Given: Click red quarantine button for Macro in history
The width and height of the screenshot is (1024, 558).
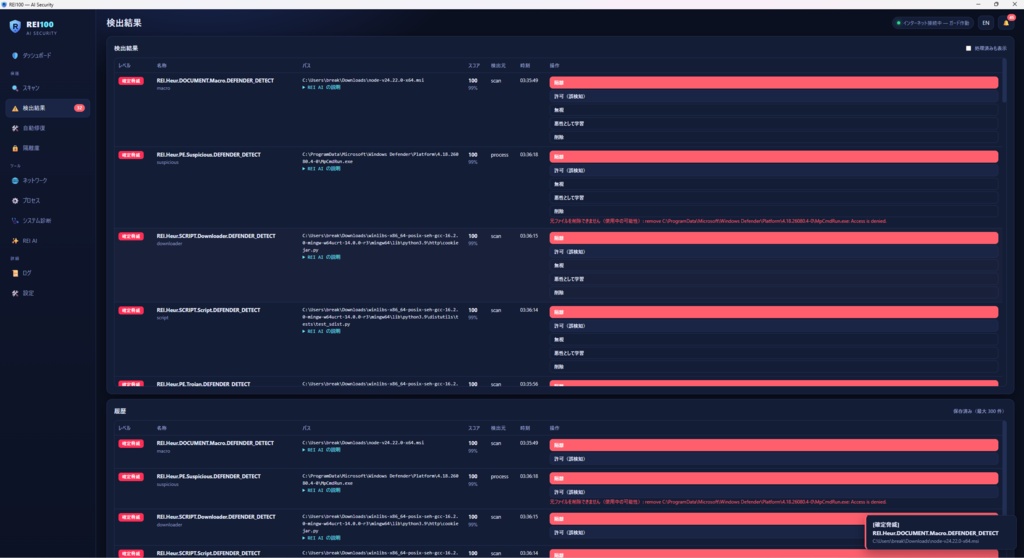Looking at the screenshot, I should (773, 445).
